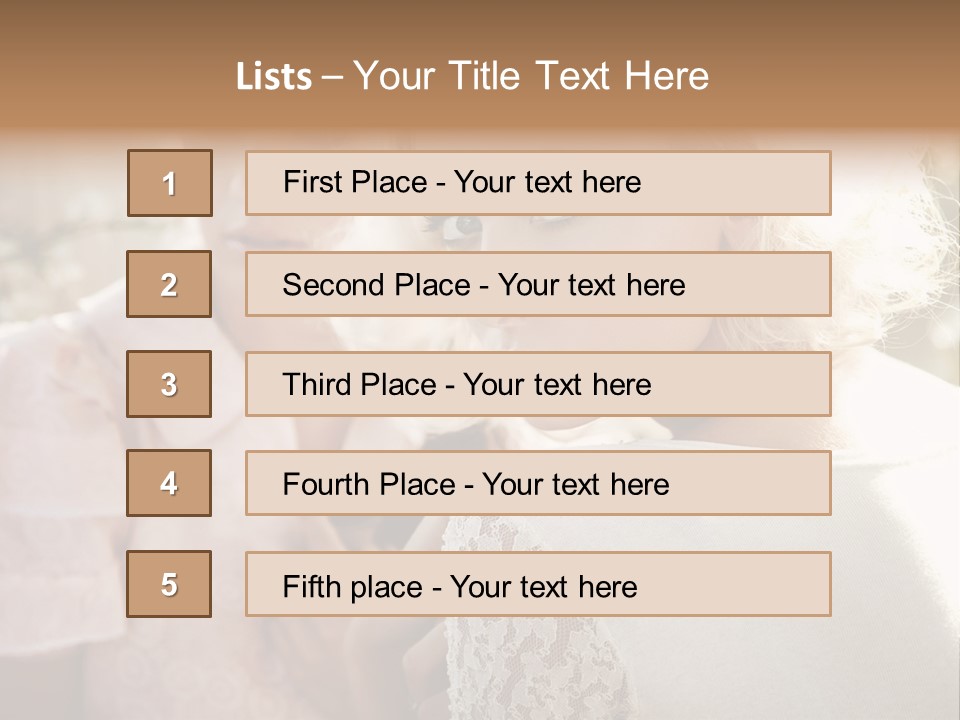This screenshot has width=960, height=720.
Task: Select 'Your Title Text Here' title text
Action: tap(531, 77)
